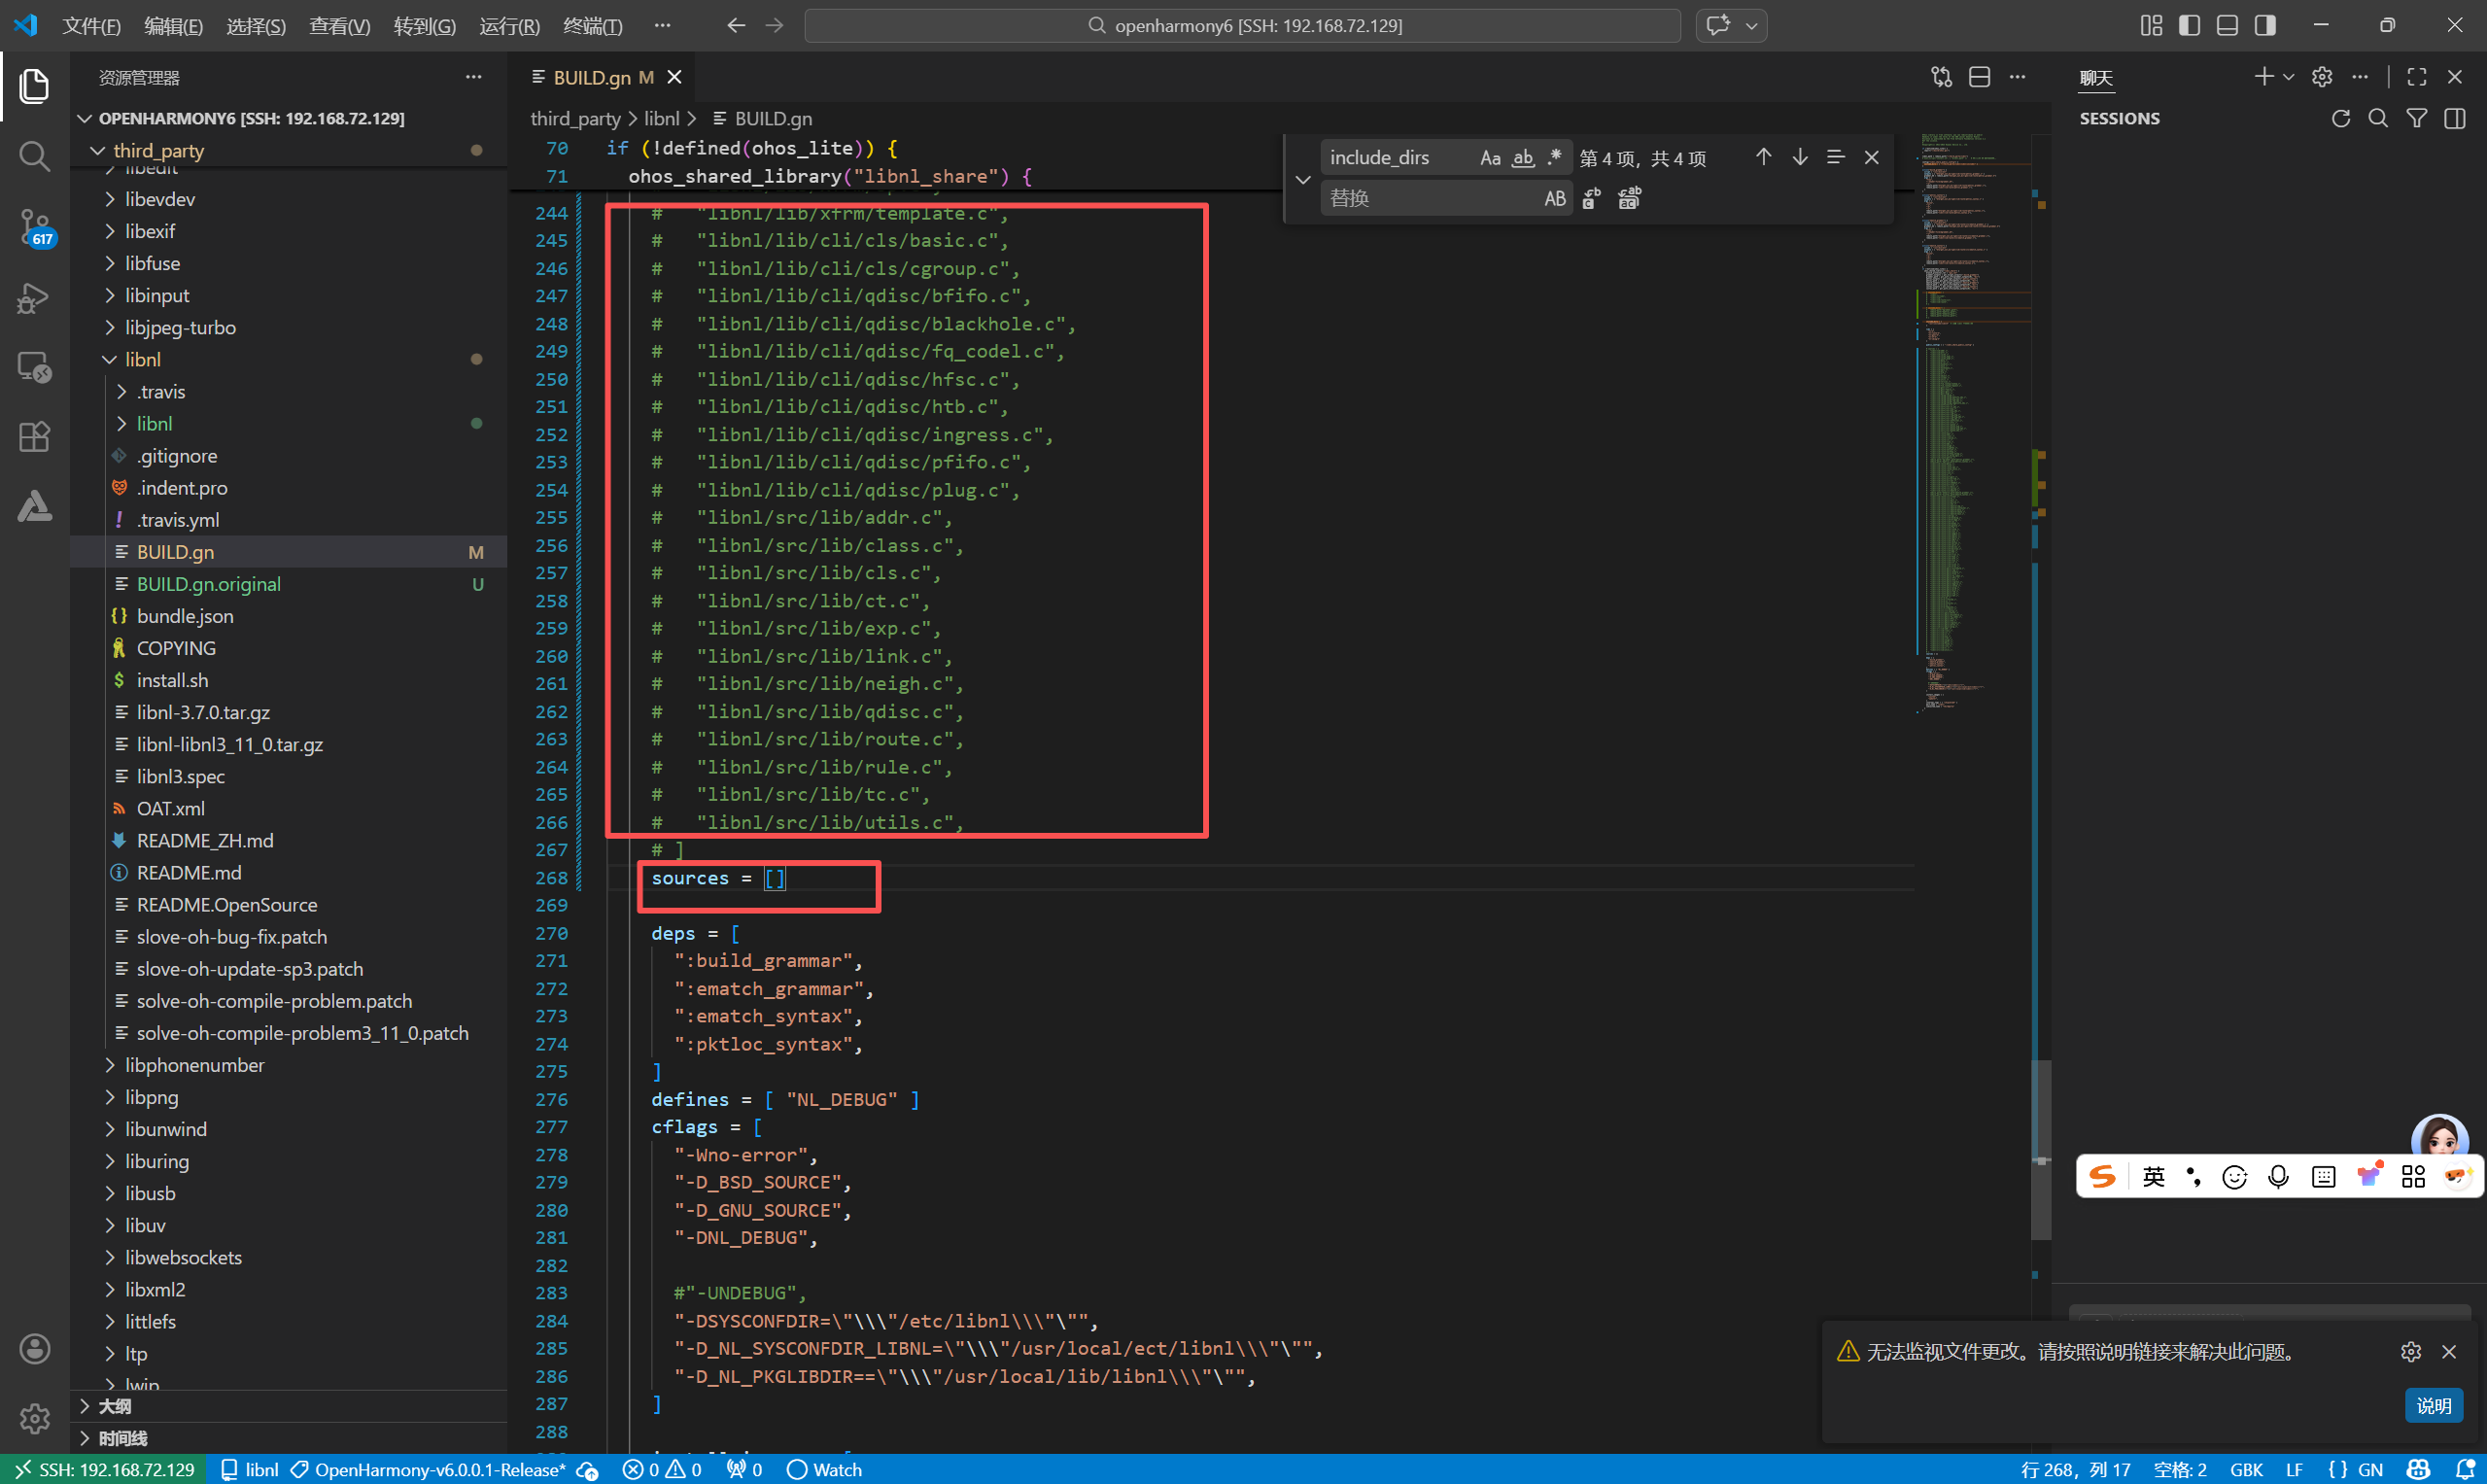This screenshot has height=1484, width=2487.
Task: Open Remote Explorer in activity bar
Action: (x=34, y=367)
